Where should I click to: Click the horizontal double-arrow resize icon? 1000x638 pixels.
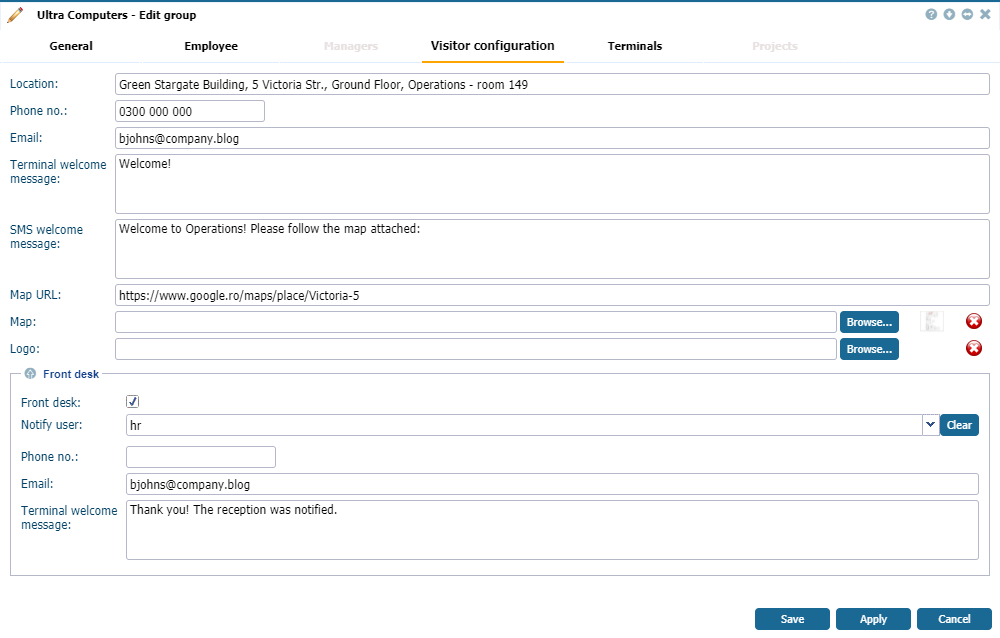click(967, 15)
